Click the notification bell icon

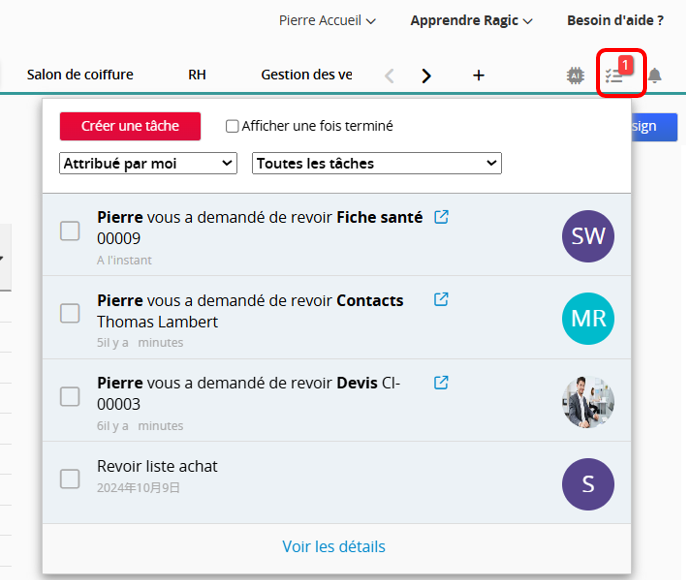[654, 76]
